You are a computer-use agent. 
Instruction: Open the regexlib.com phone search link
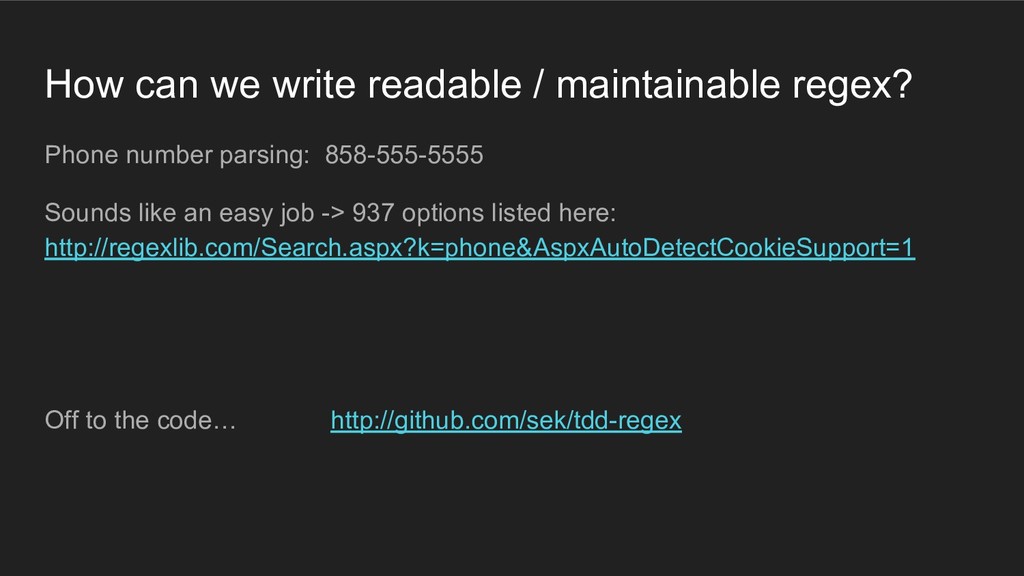(480, 248)
